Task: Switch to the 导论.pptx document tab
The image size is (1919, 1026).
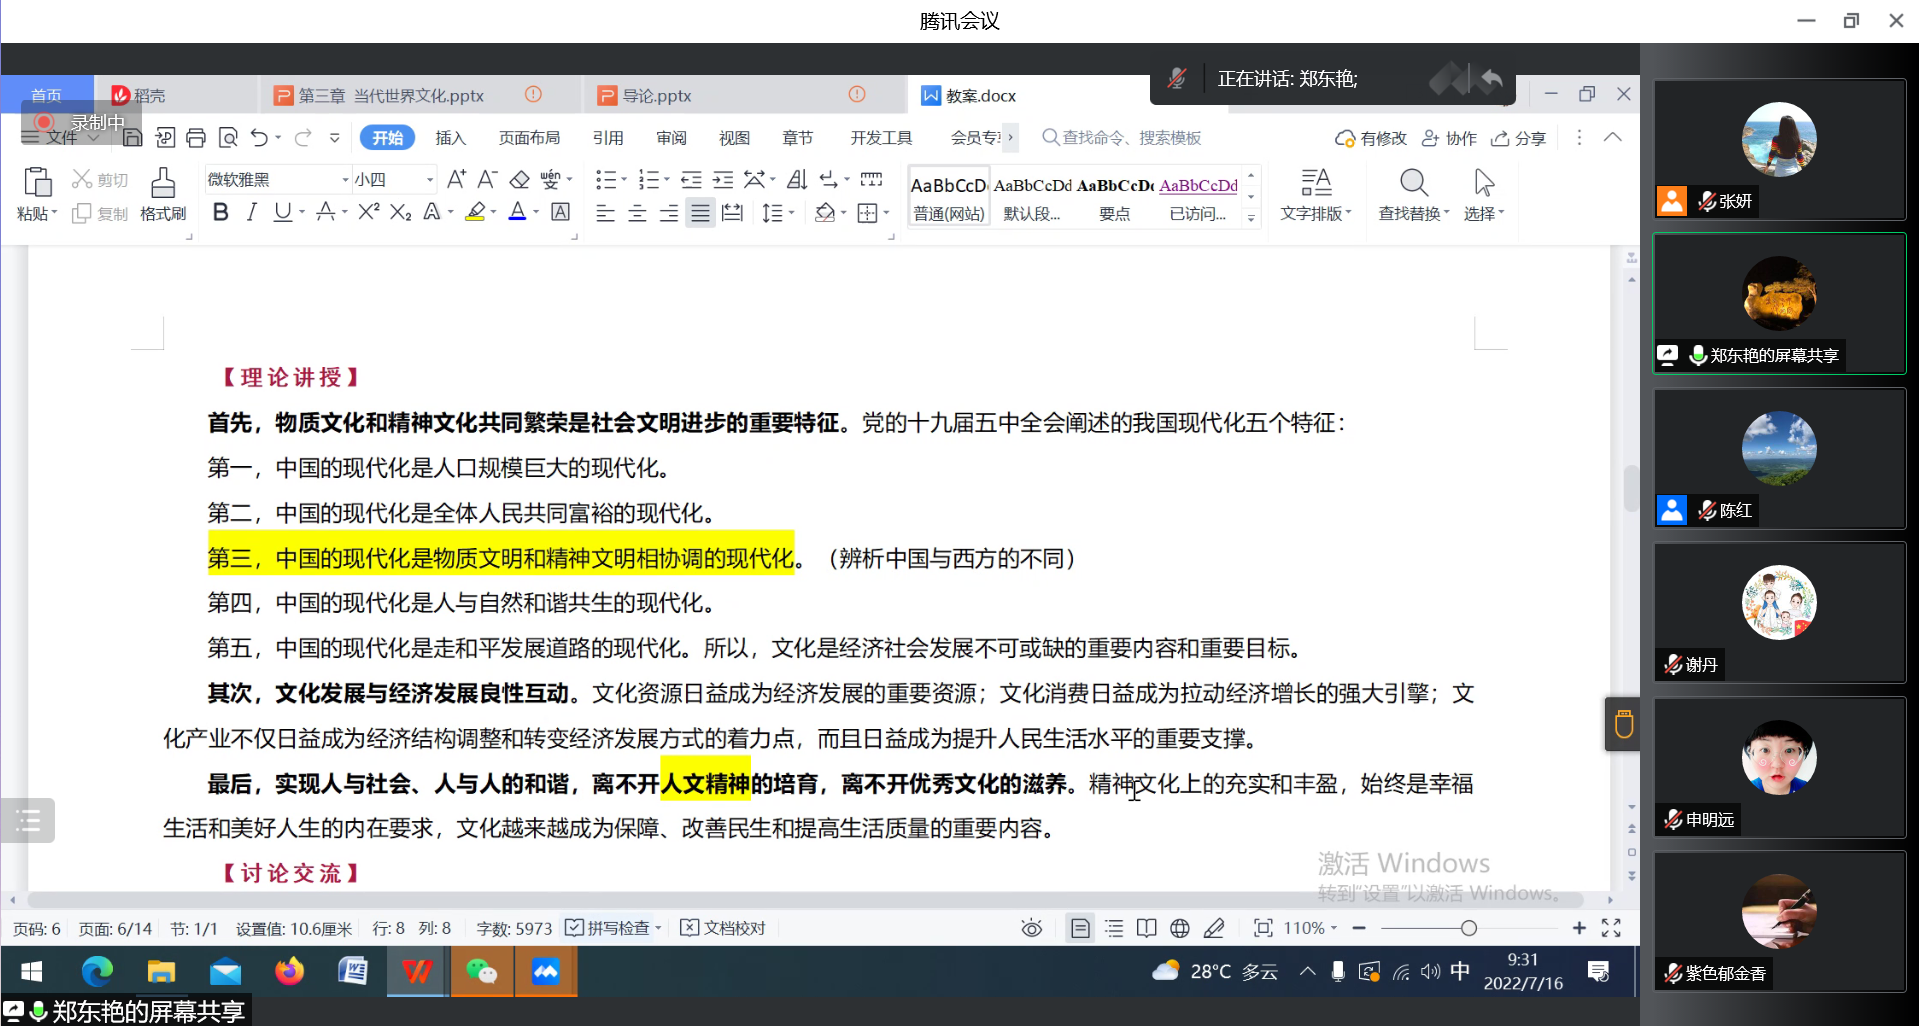Action: (656, 96)
